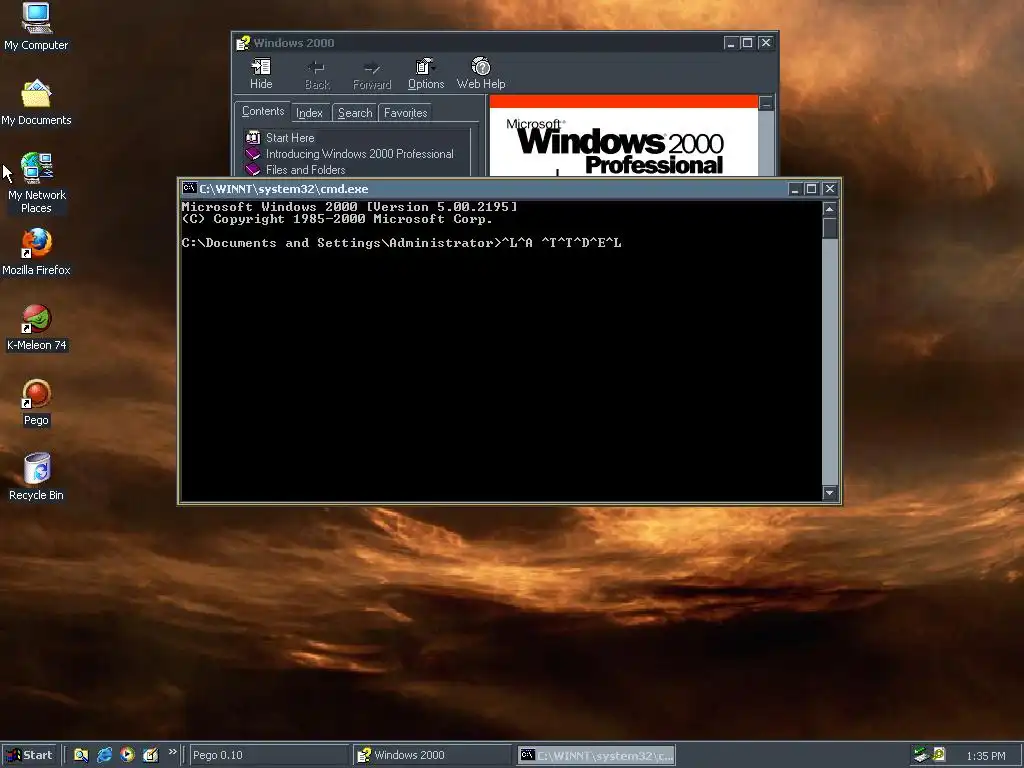Switch to the Search tab in help
This screenshot has height=768, width=1024.
(x=355, y=113)
